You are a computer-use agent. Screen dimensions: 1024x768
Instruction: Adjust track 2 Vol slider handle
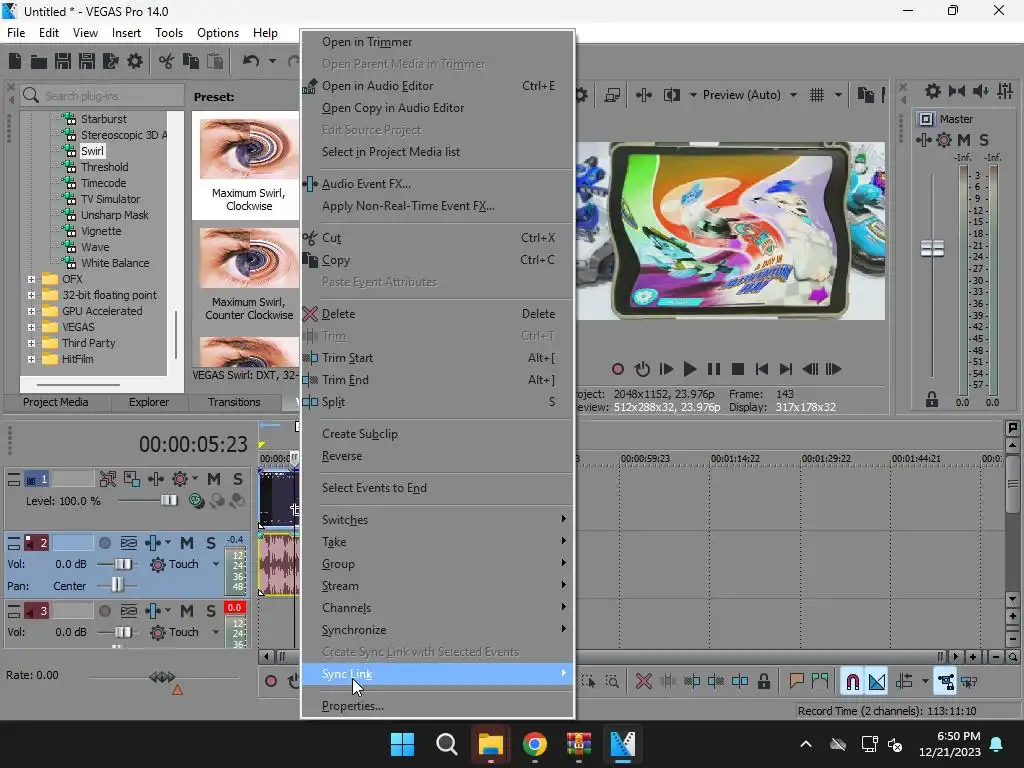[123, 564]
